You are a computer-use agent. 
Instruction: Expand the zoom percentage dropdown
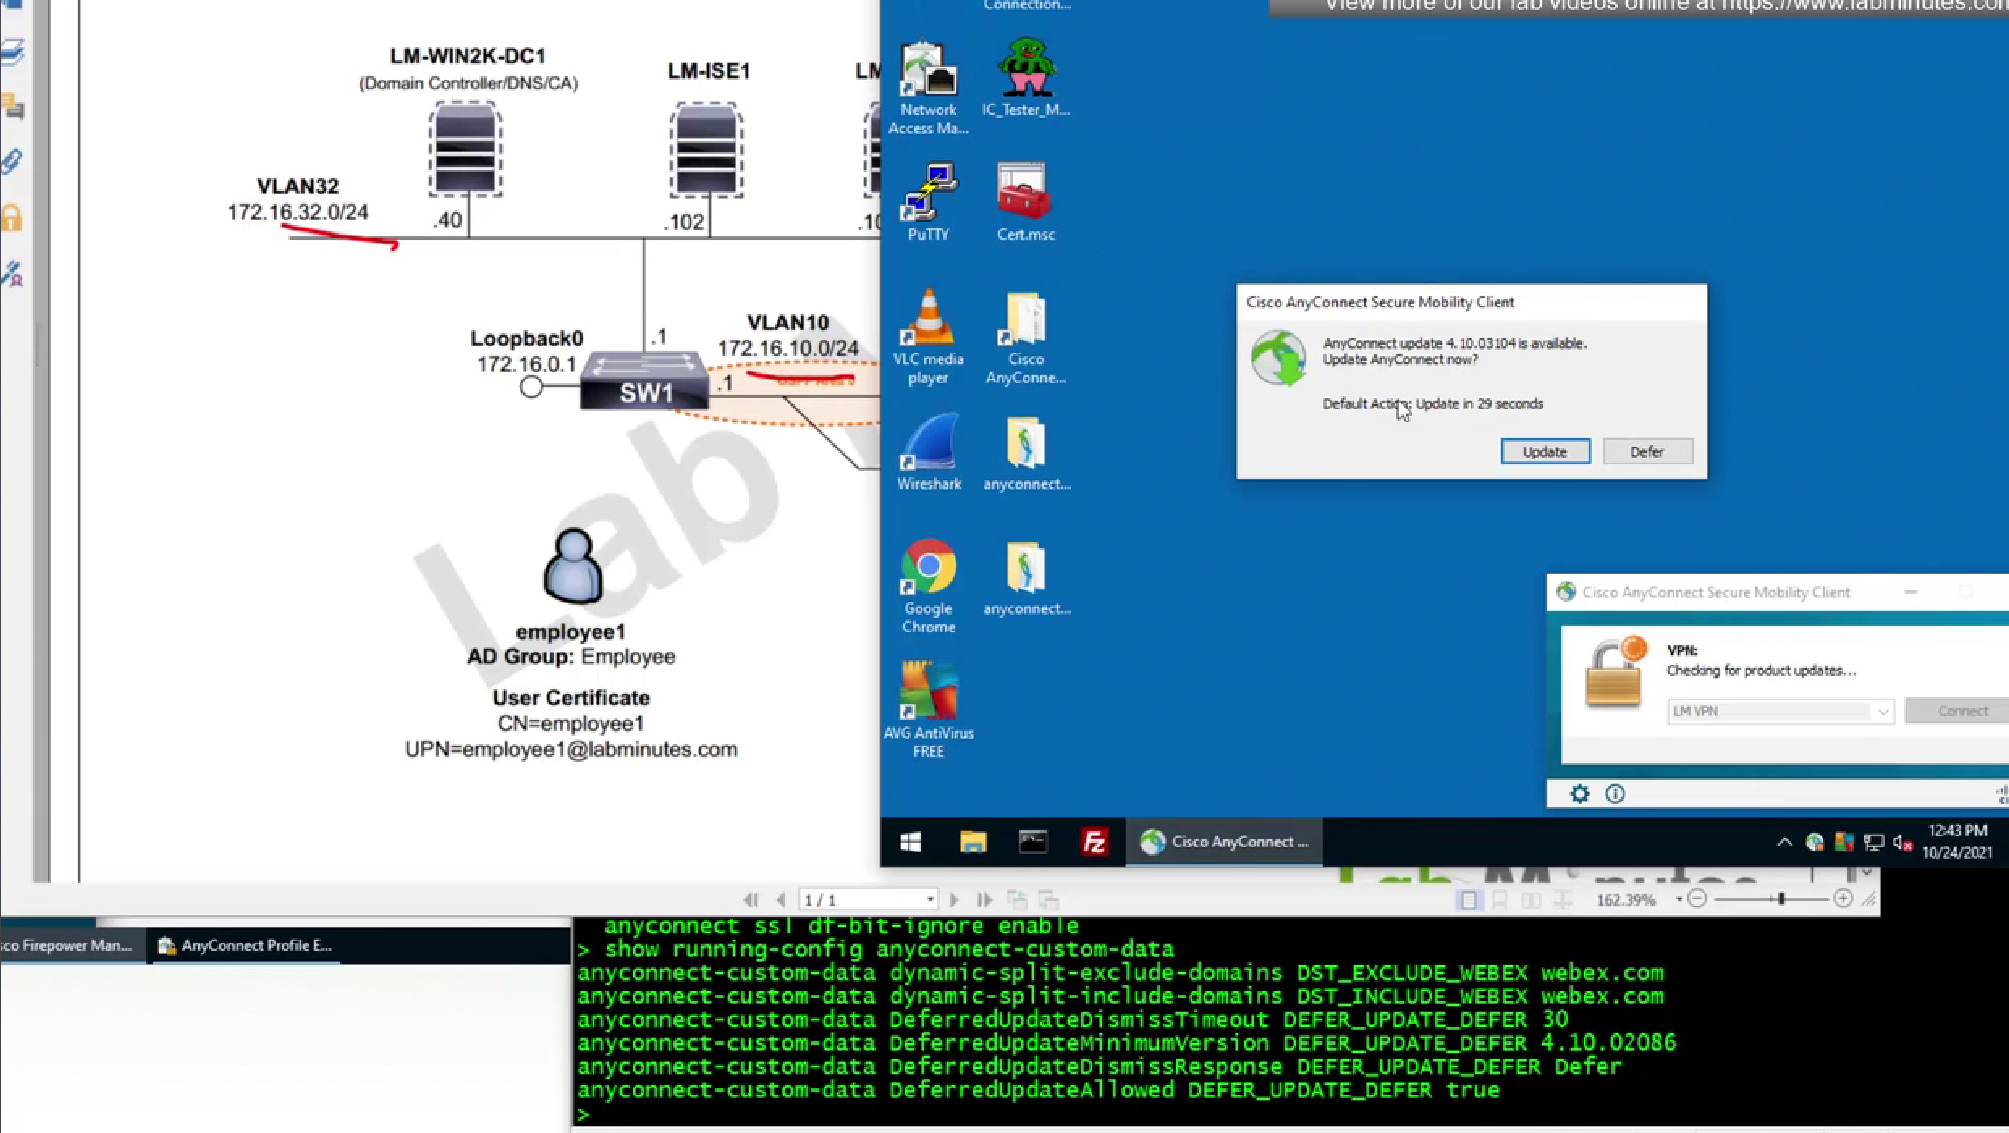click(x=1678, y=900)
